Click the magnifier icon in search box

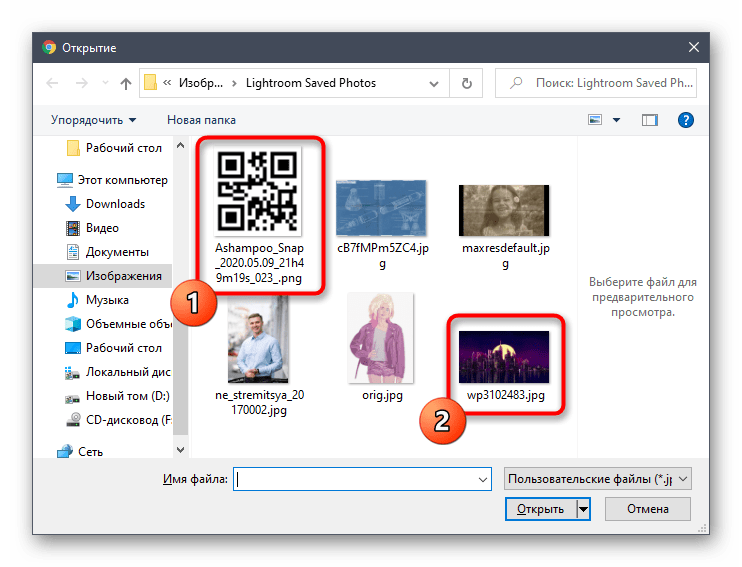click(x=516, y=83)
